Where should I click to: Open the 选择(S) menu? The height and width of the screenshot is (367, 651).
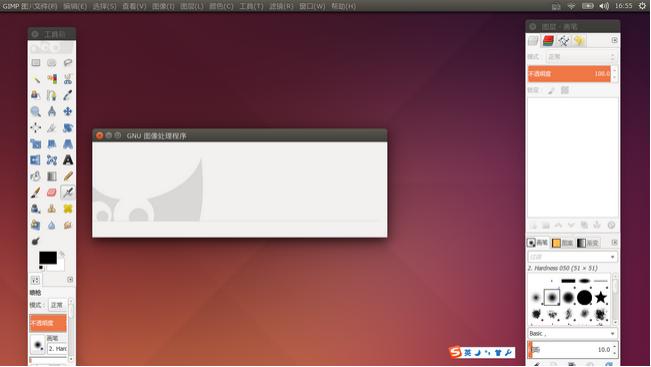point(105,6)
